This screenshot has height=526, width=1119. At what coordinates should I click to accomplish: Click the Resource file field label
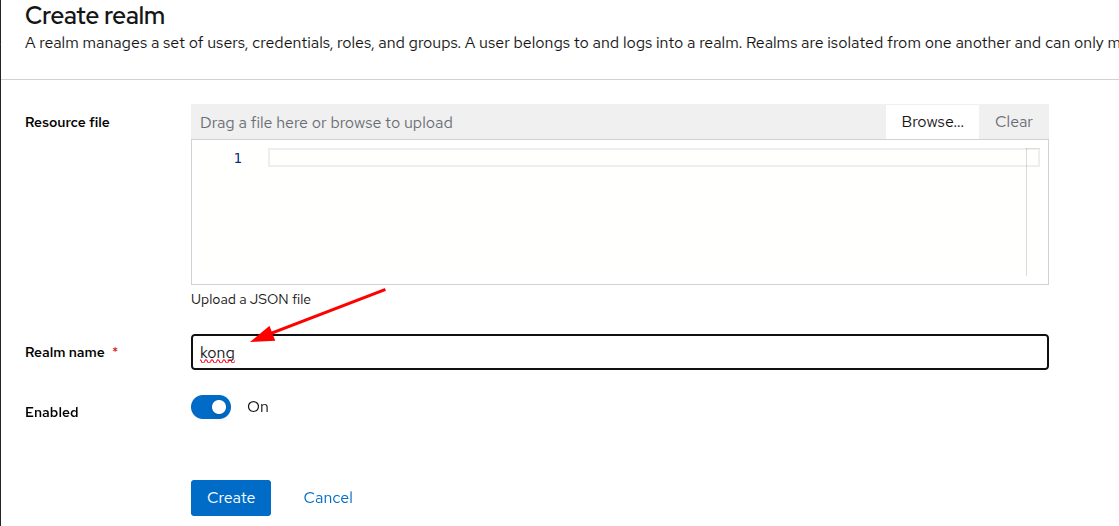[67, 122]
